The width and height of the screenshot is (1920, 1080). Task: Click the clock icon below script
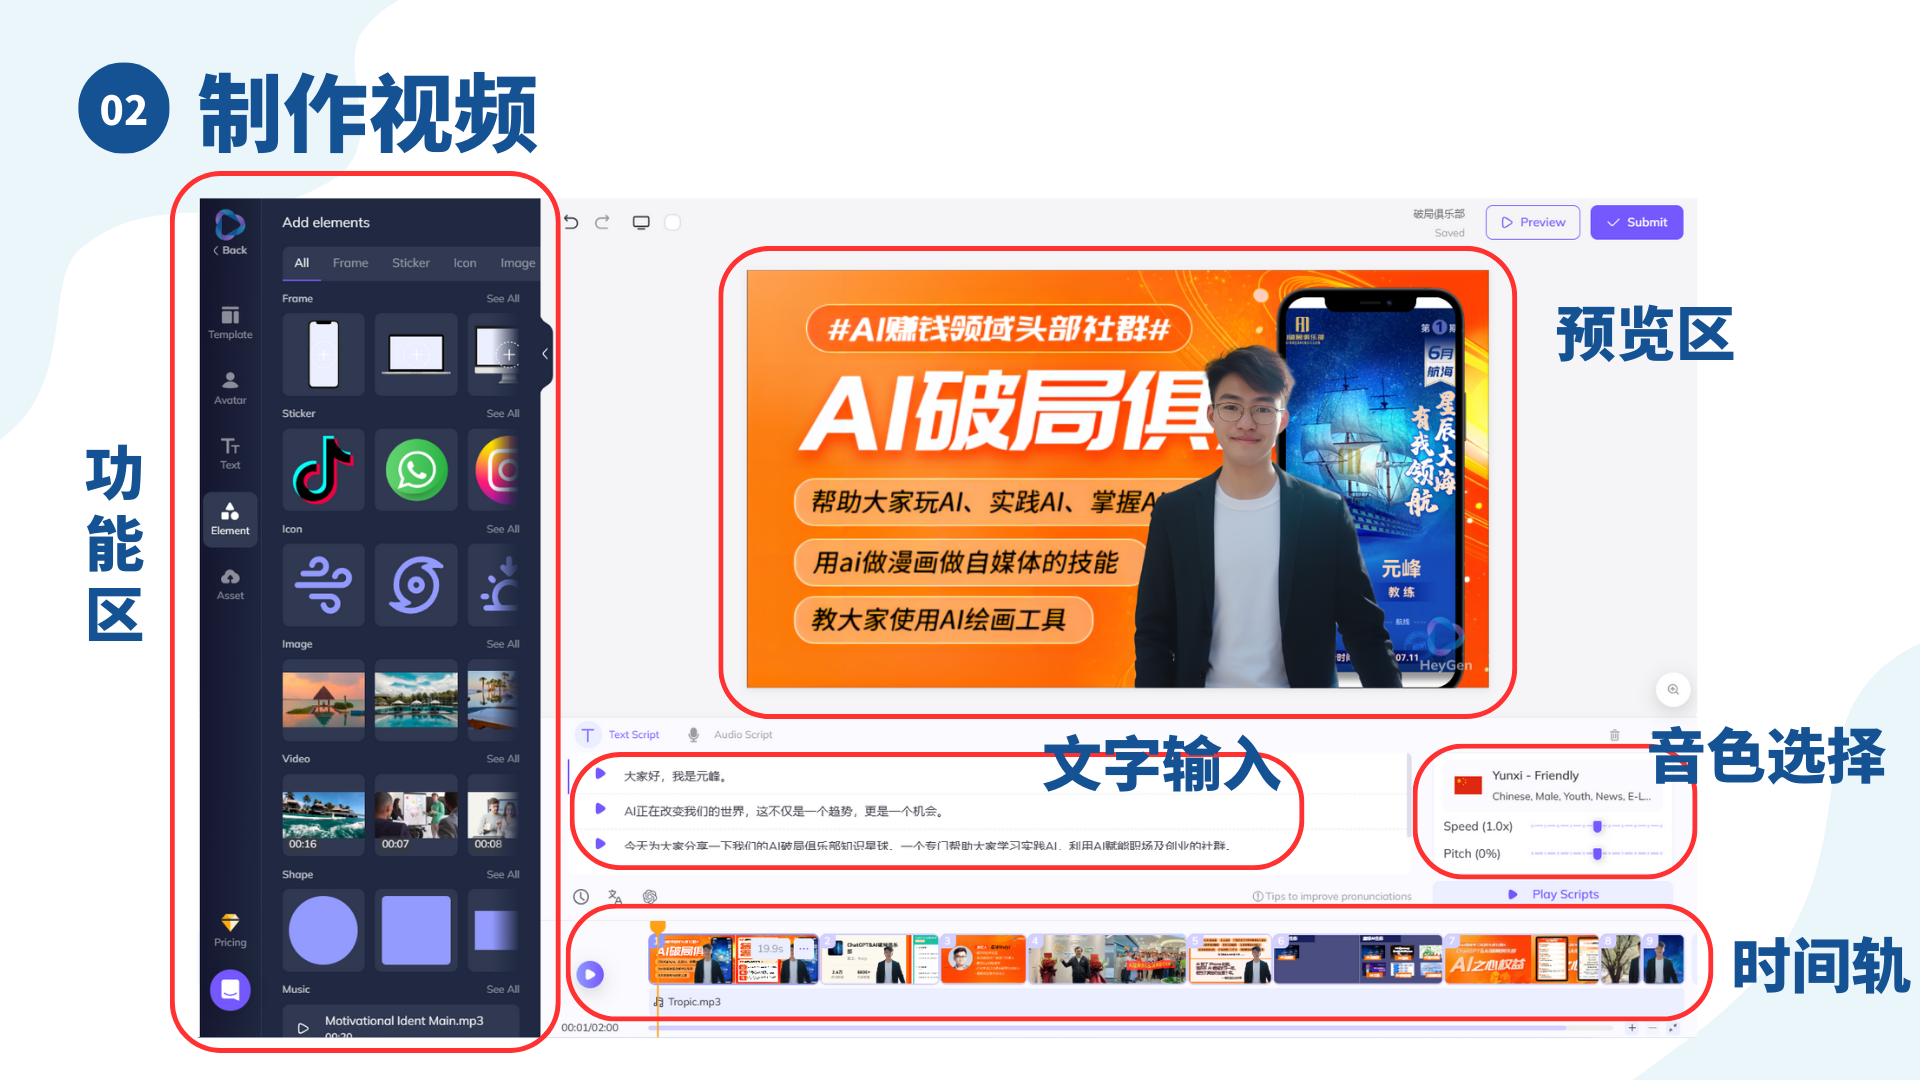[581, 897]
